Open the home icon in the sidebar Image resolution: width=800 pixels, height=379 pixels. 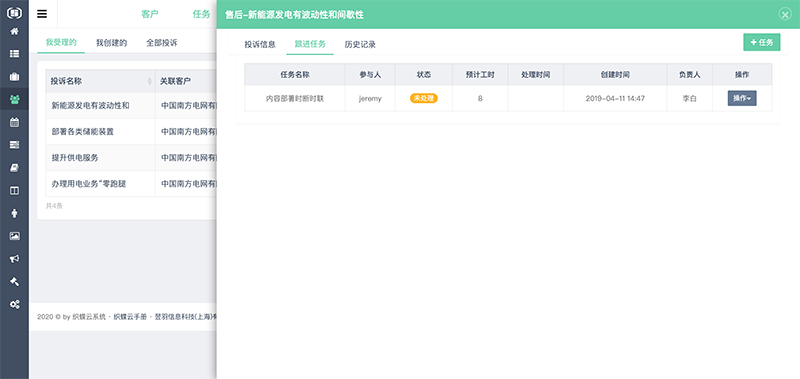click(14, 32)
